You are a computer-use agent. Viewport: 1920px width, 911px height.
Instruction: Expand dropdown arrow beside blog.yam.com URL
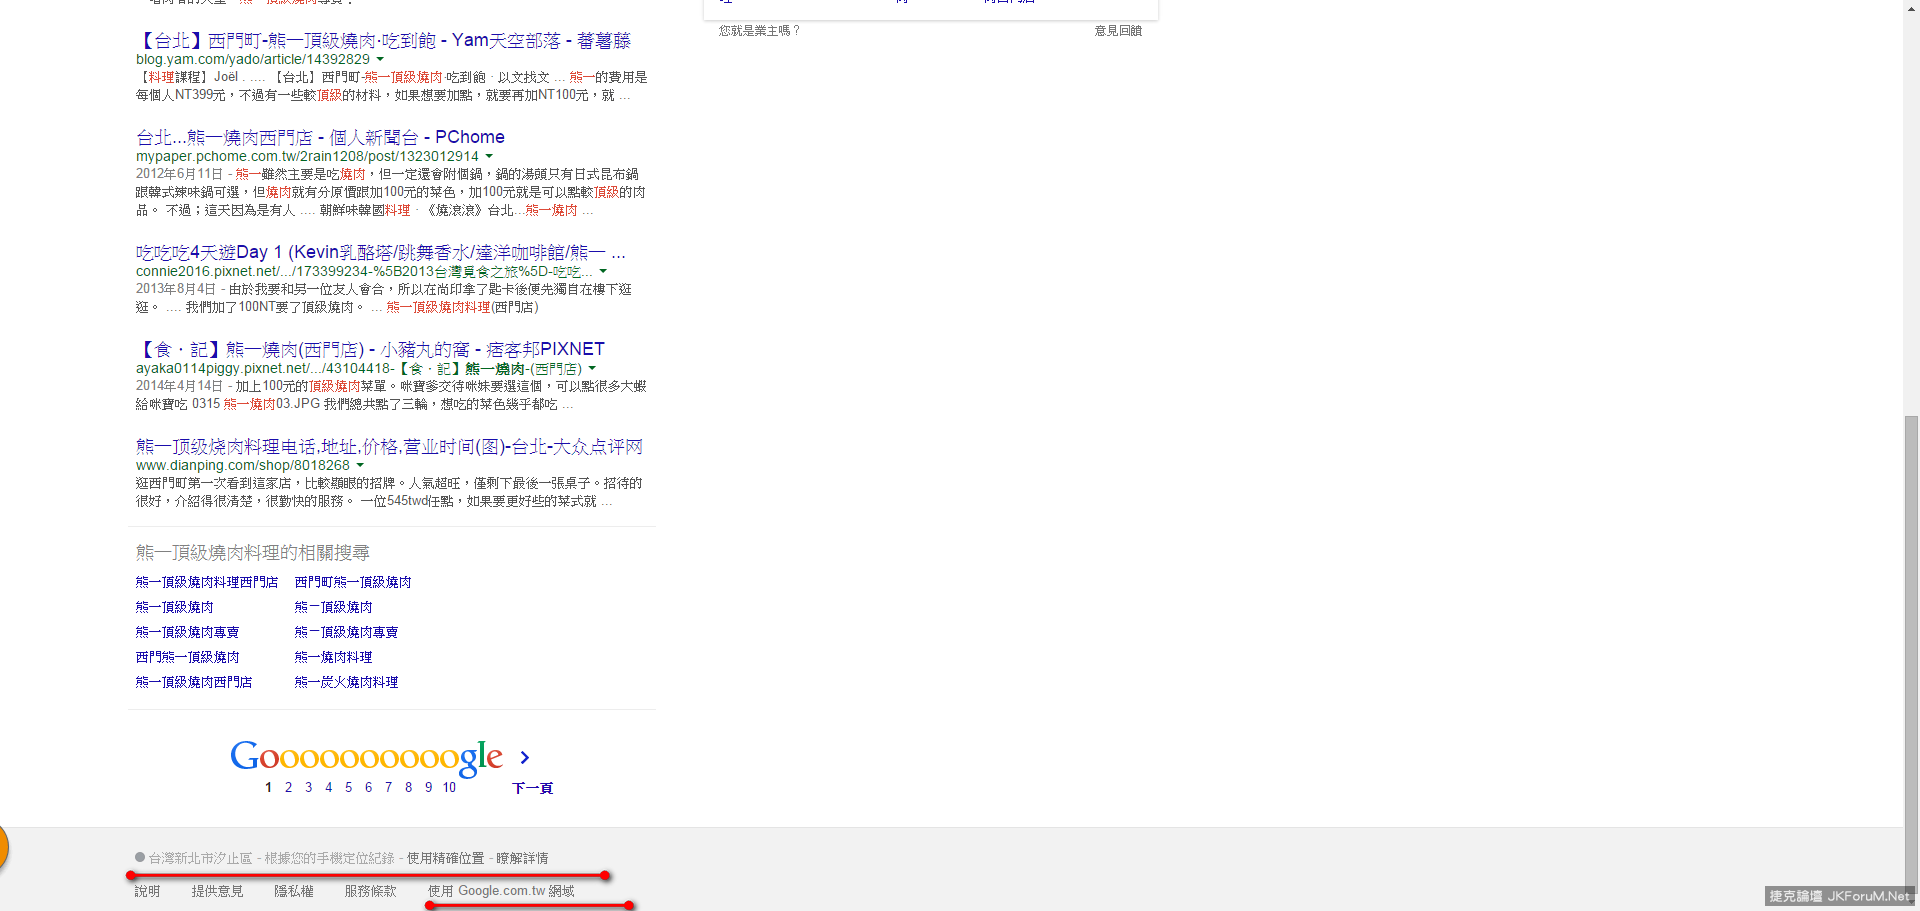pyautogui.click(x=380, y=60)
